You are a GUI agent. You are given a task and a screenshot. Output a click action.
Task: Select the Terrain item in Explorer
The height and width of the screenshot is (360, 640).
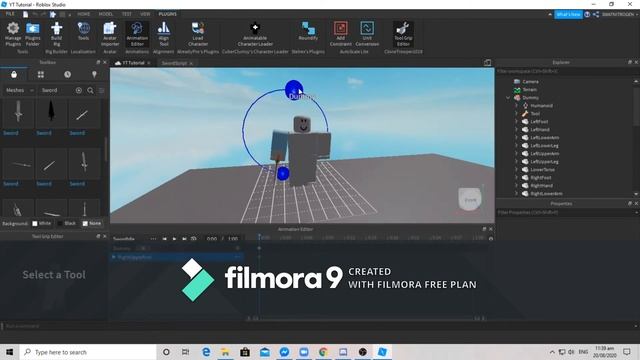(x=529, y=90)
